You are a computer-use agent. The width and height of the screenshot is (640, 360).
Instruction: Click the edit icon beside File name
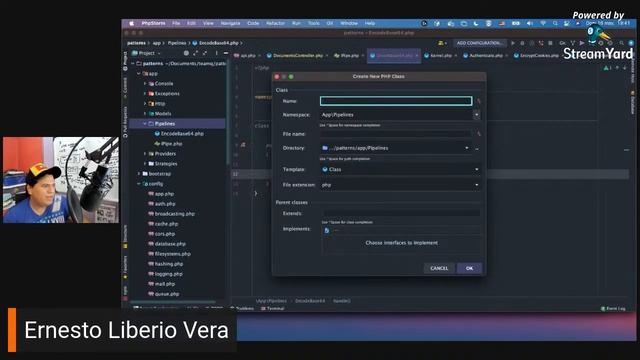(479, 134)
